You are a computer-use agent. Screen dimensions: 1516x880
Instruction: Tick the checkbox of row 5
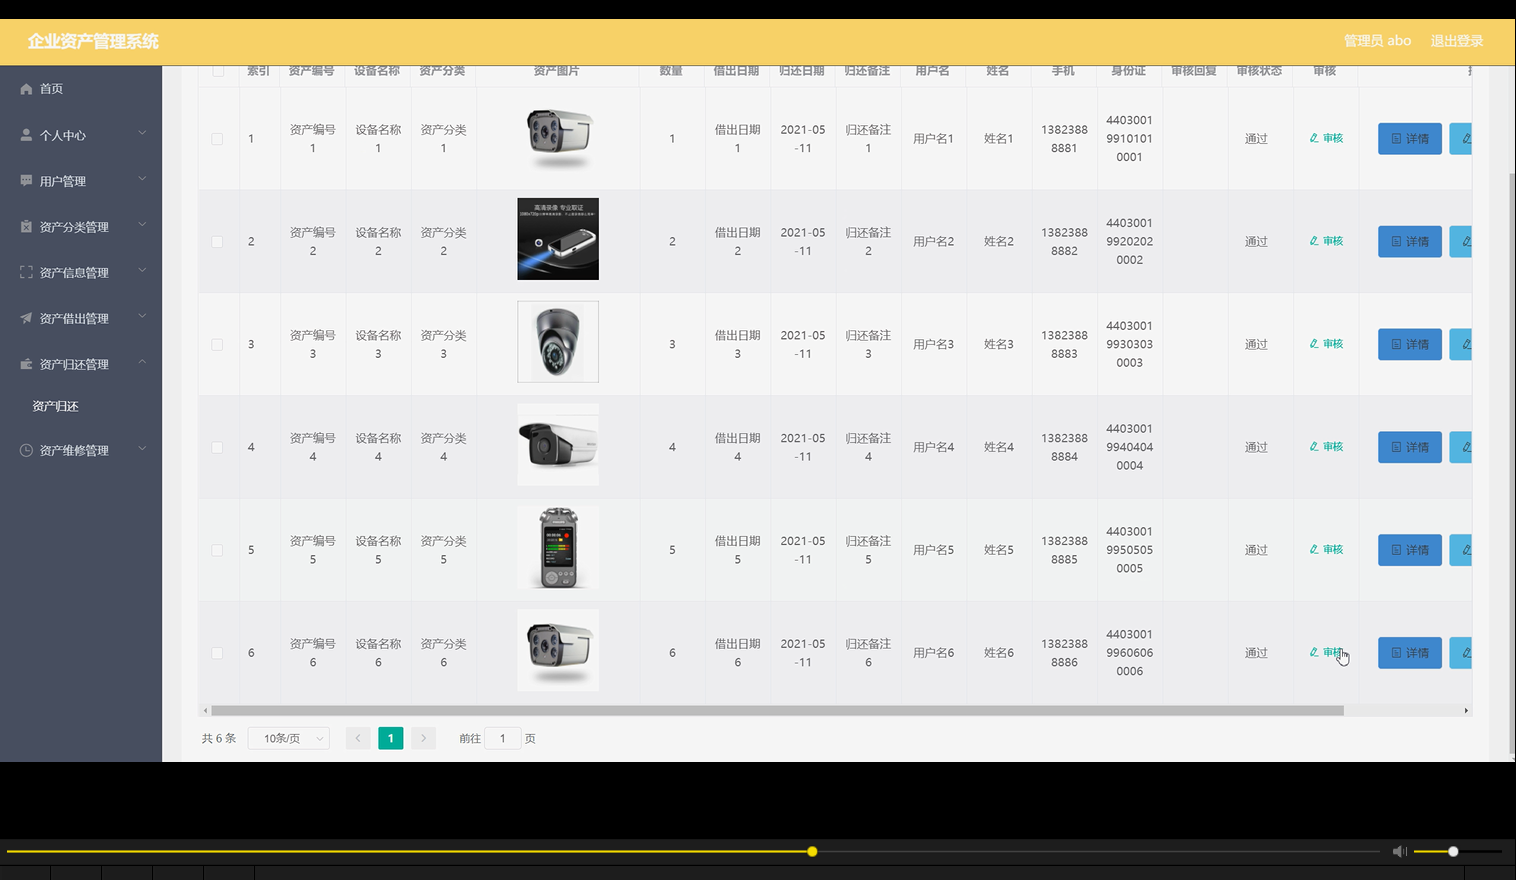click(x=217, y=550)
